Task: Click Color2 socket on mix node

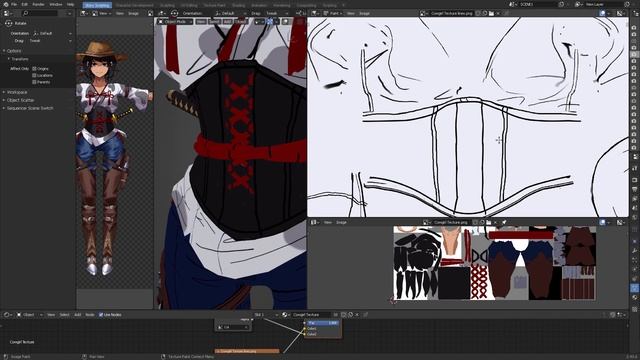Action: tap(304, 334)
